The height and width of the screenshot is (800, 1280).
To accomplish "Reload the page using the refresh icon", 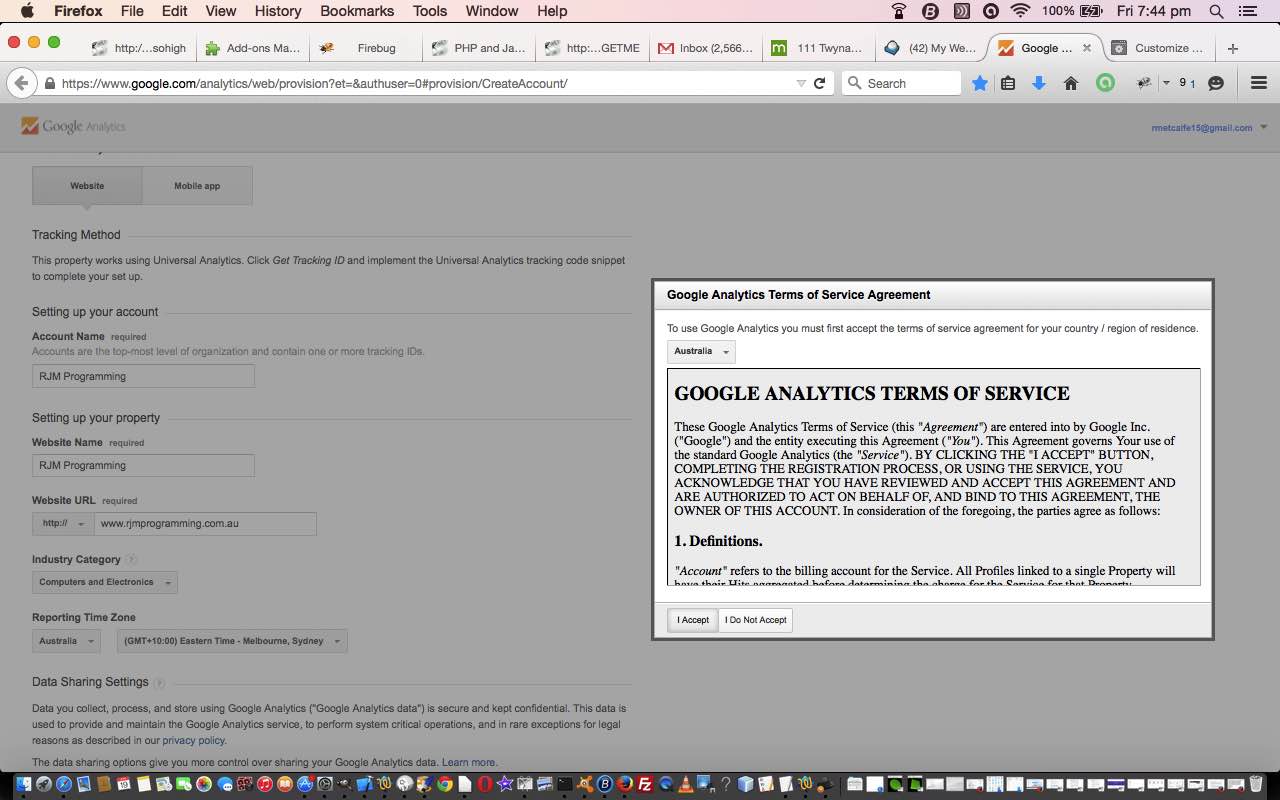I will coord(820,84).
